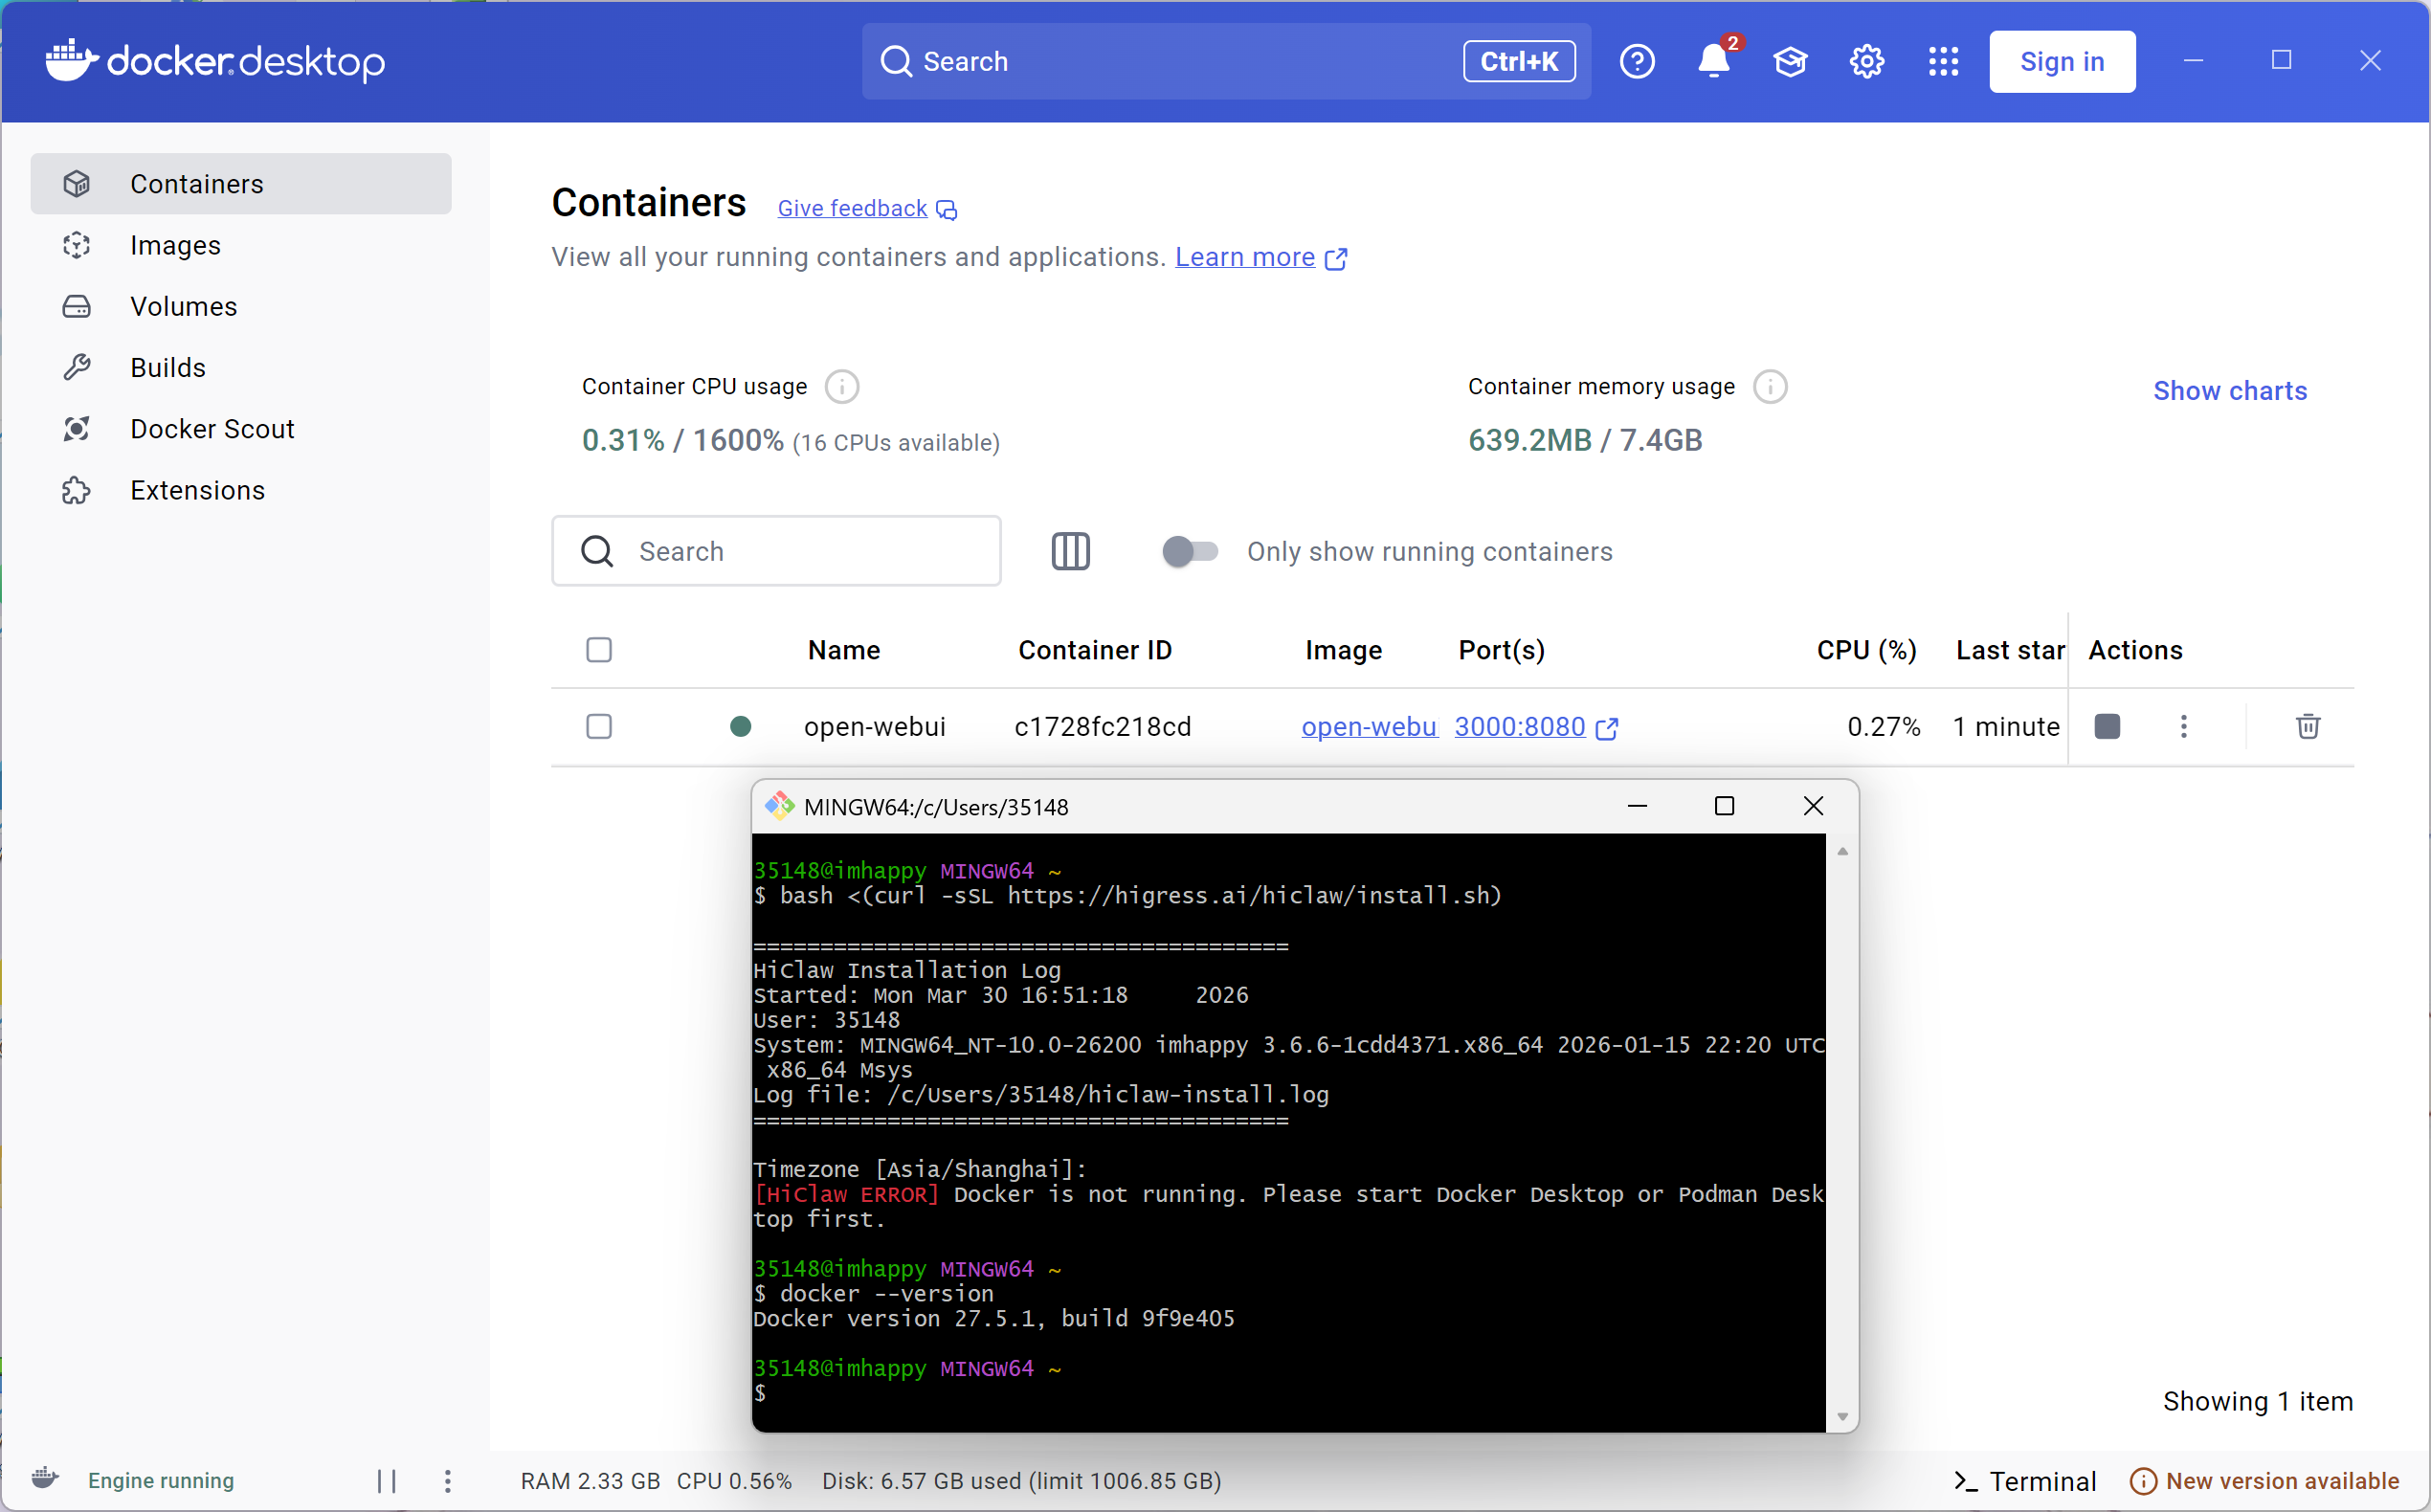Pause Docker engine from the status bar

(387, 1481)
